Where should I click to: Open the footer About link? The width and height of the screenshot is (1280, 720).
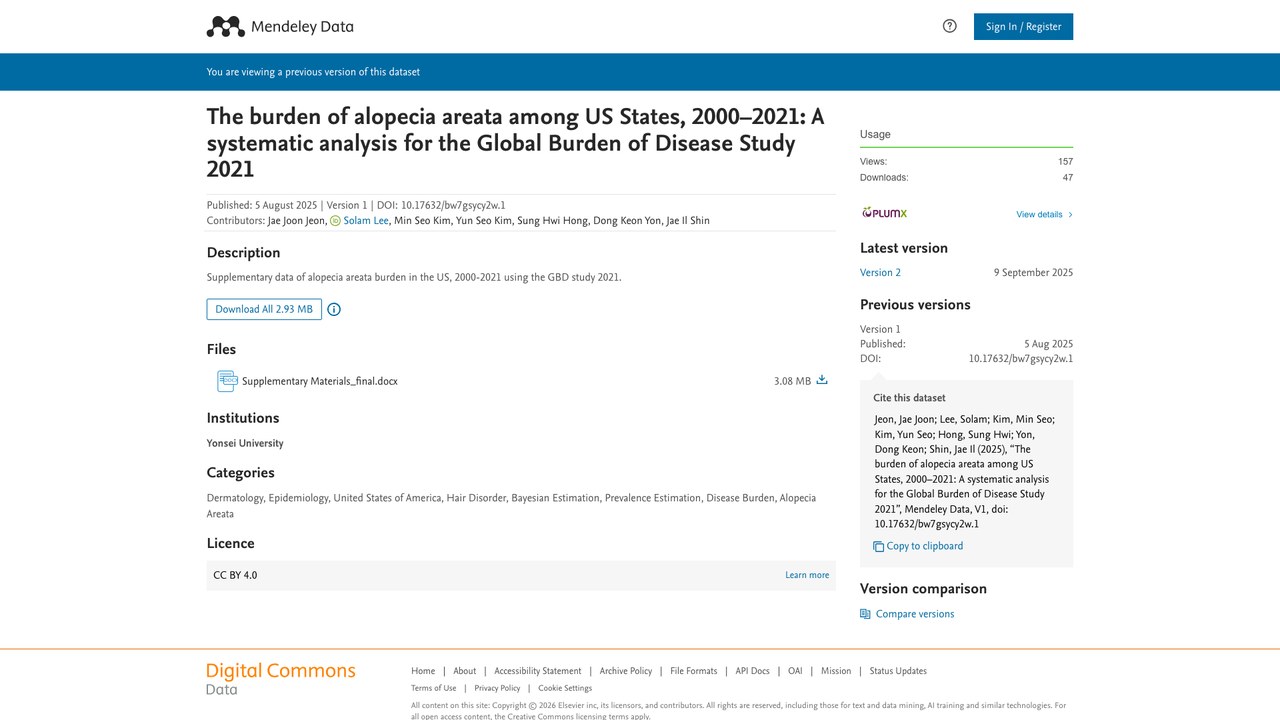[x=465, y=671]
